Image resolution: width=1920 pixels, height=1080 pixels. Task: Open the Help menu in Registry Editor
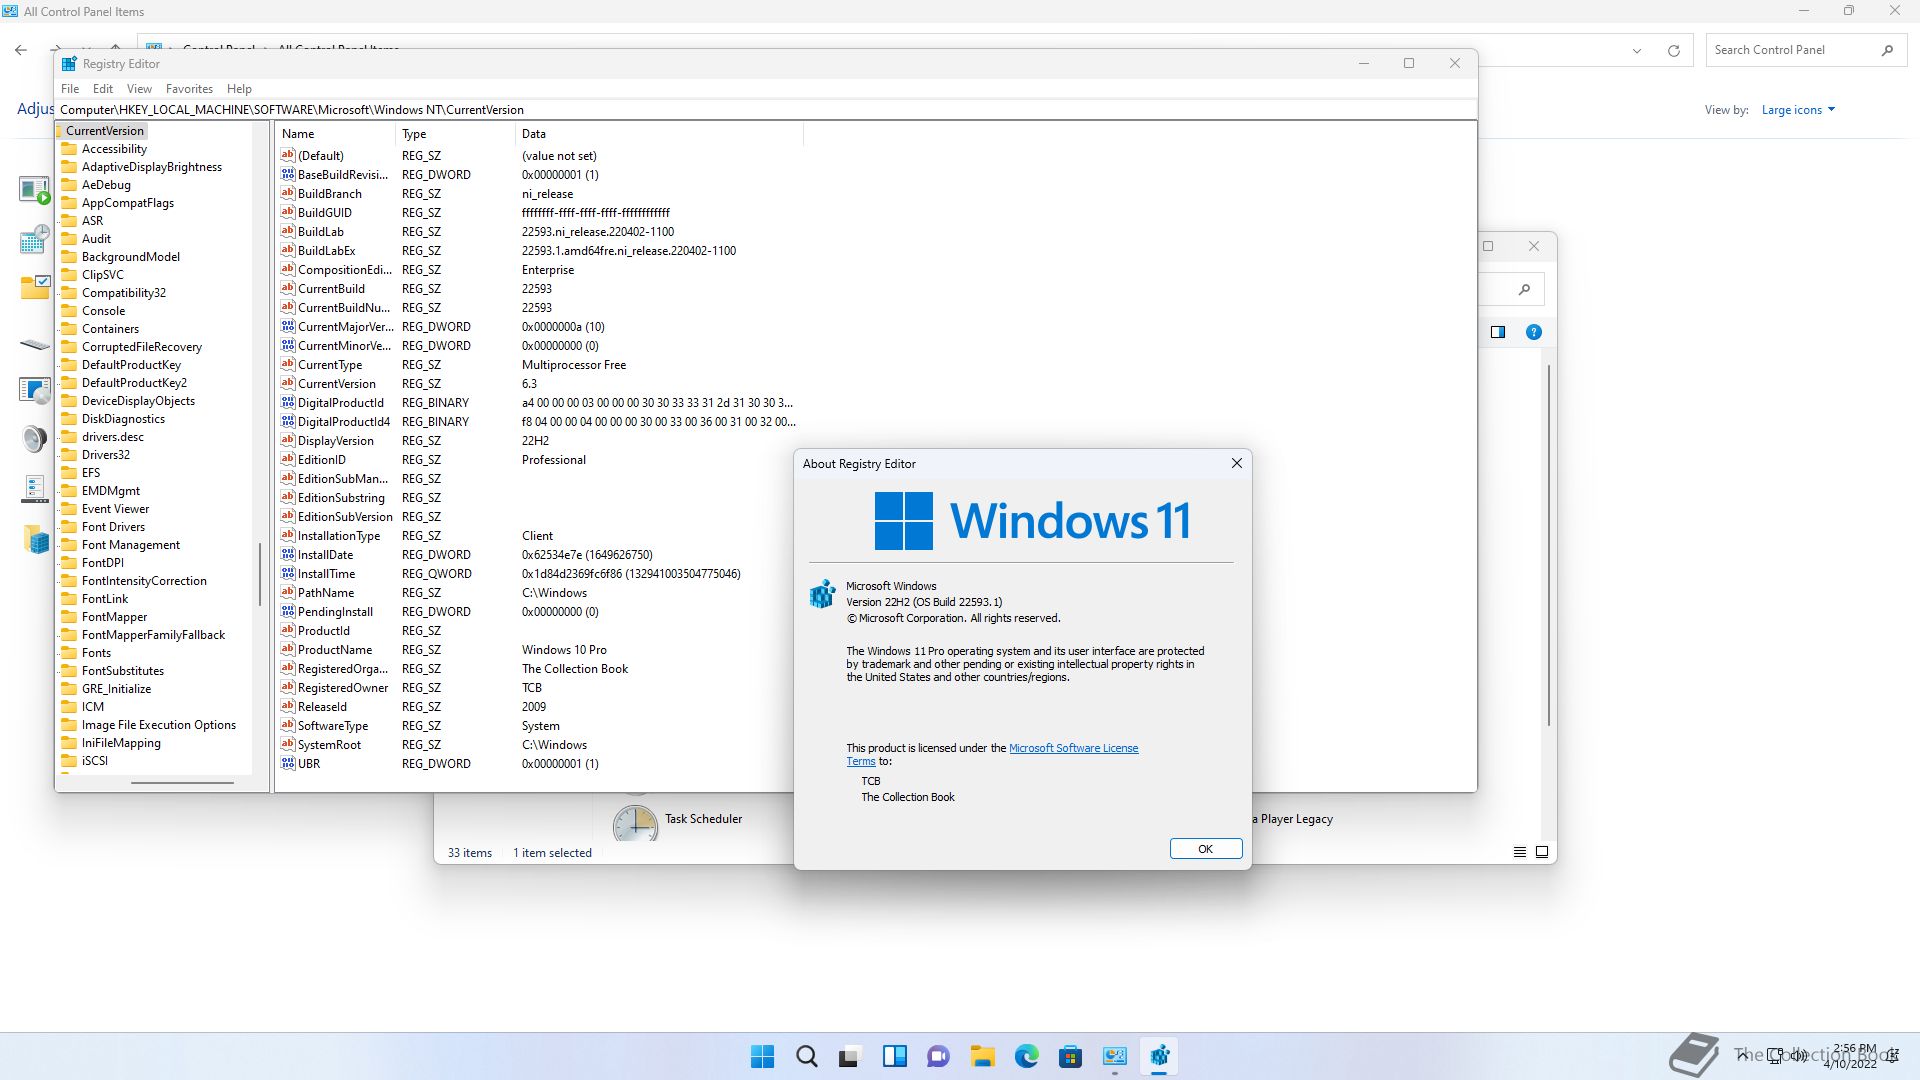(239, 89)
